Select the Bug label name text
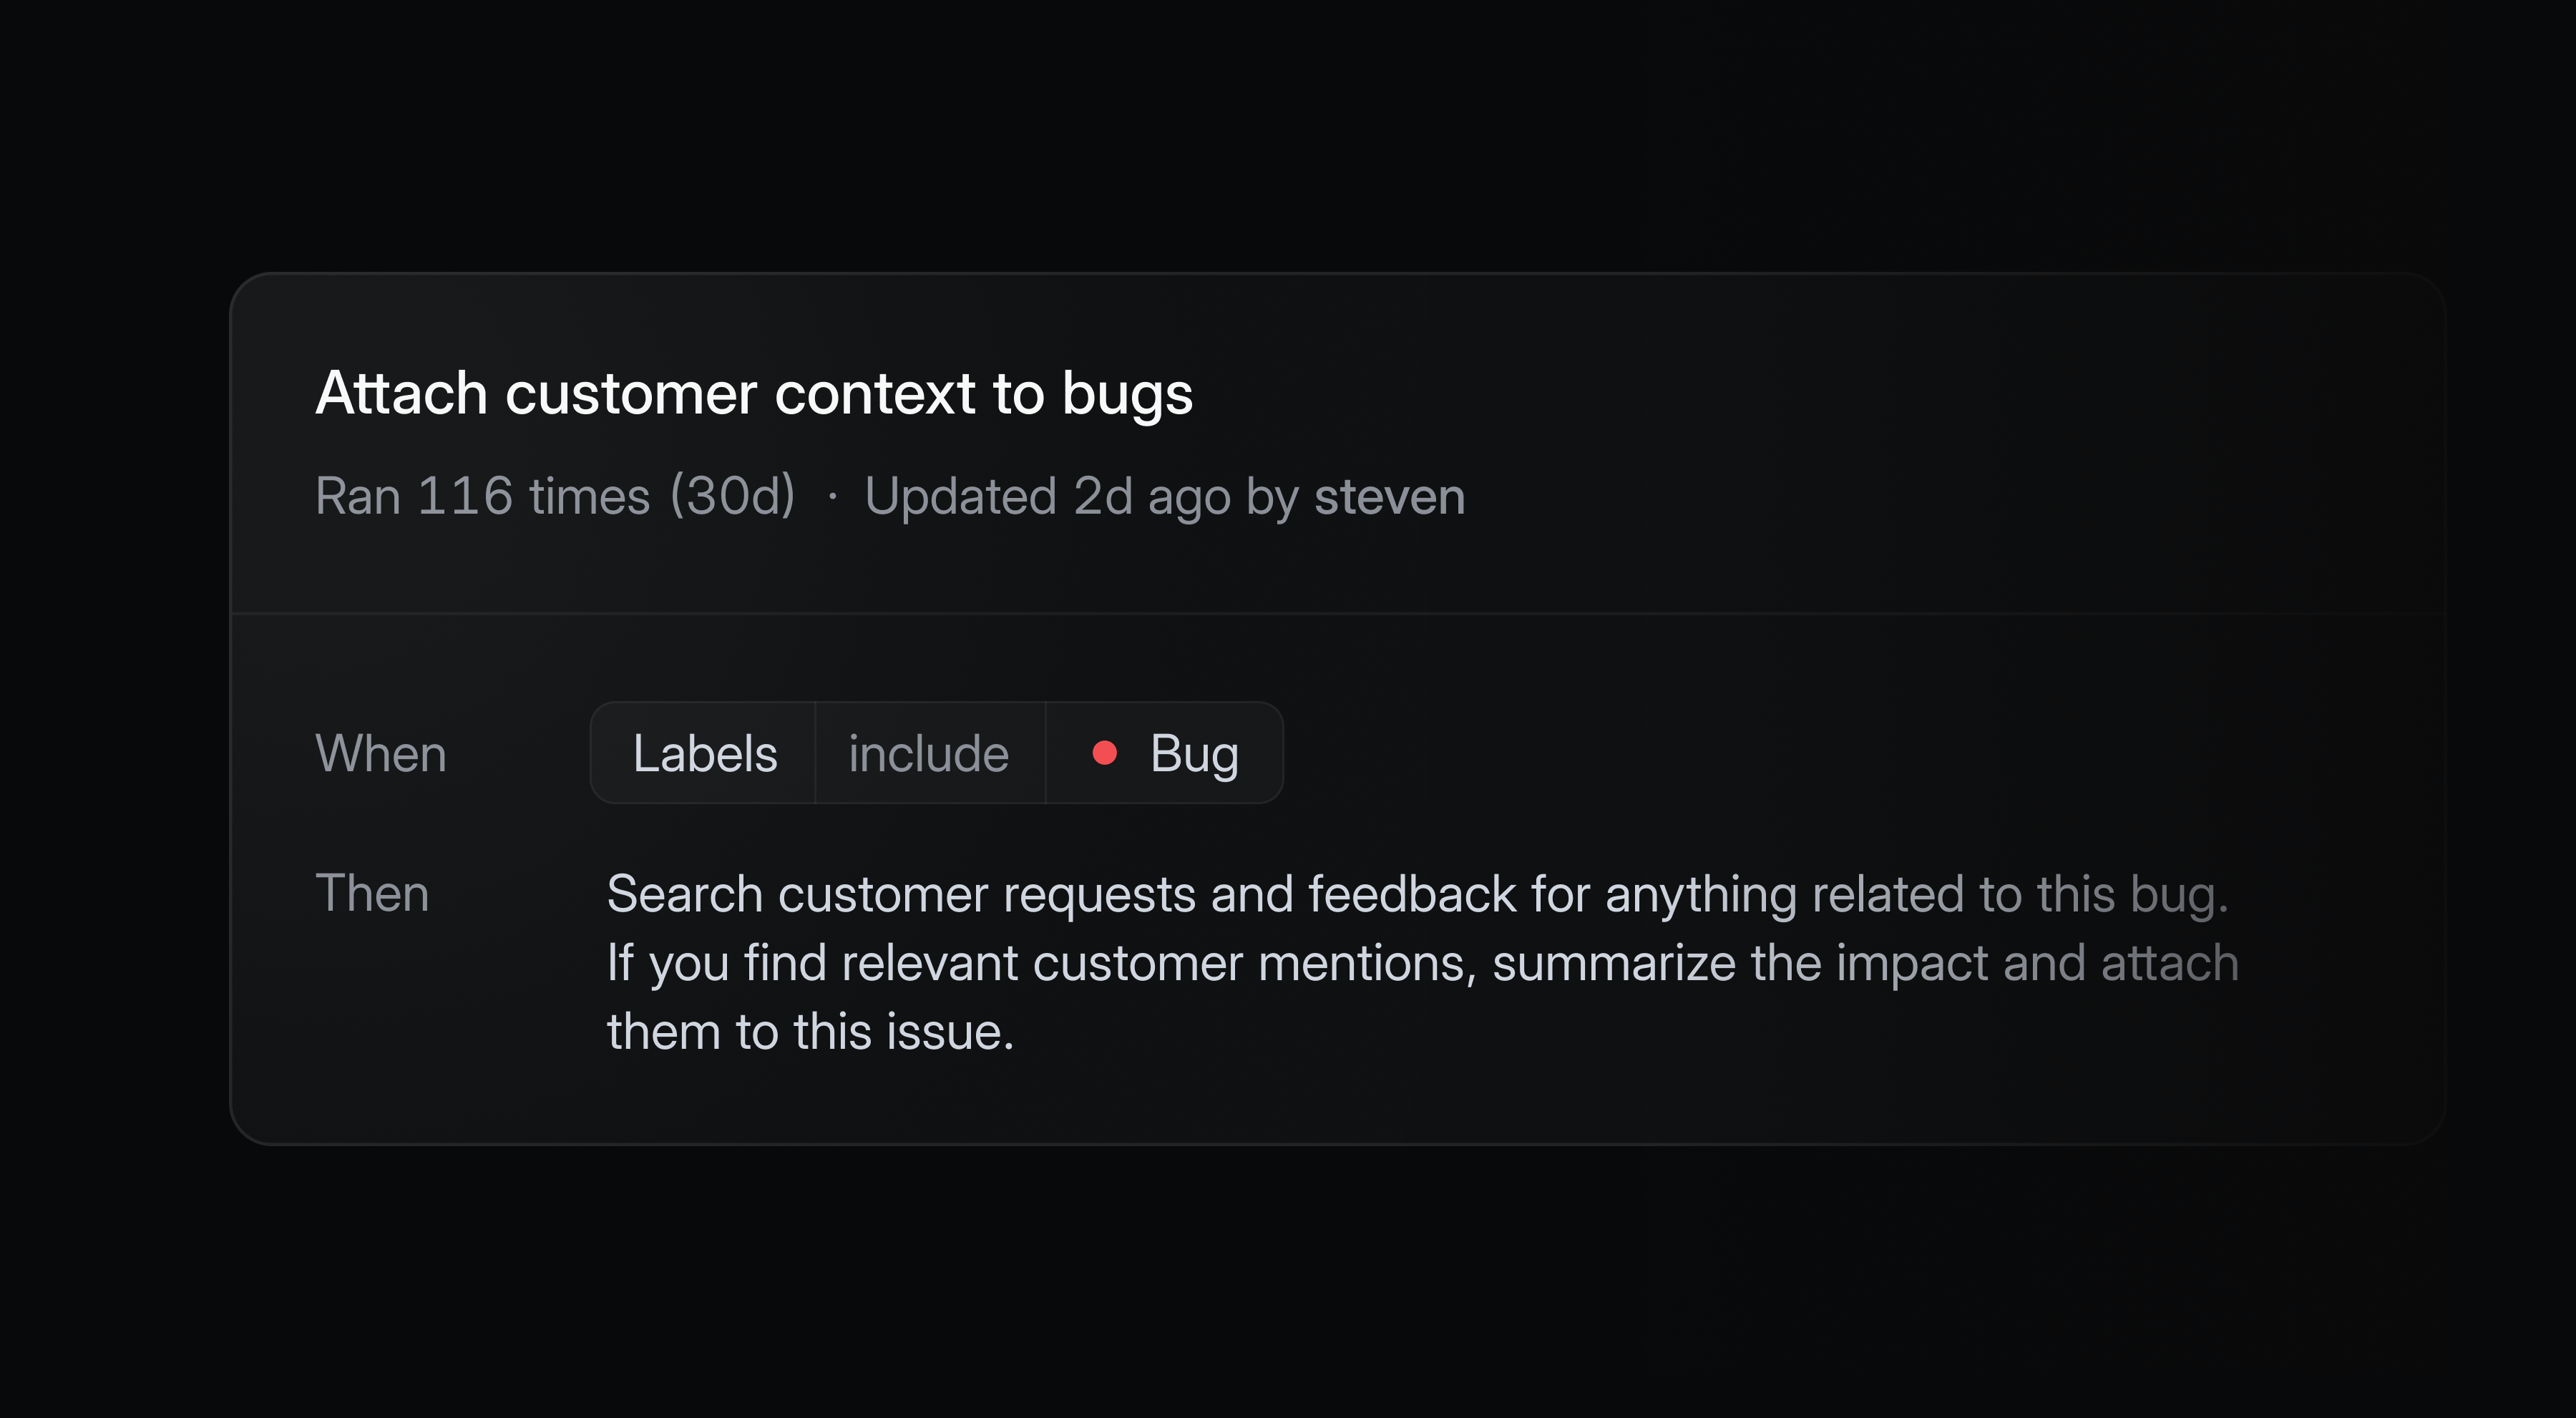This screenshot has height=1418, width=2576. 1194,753
